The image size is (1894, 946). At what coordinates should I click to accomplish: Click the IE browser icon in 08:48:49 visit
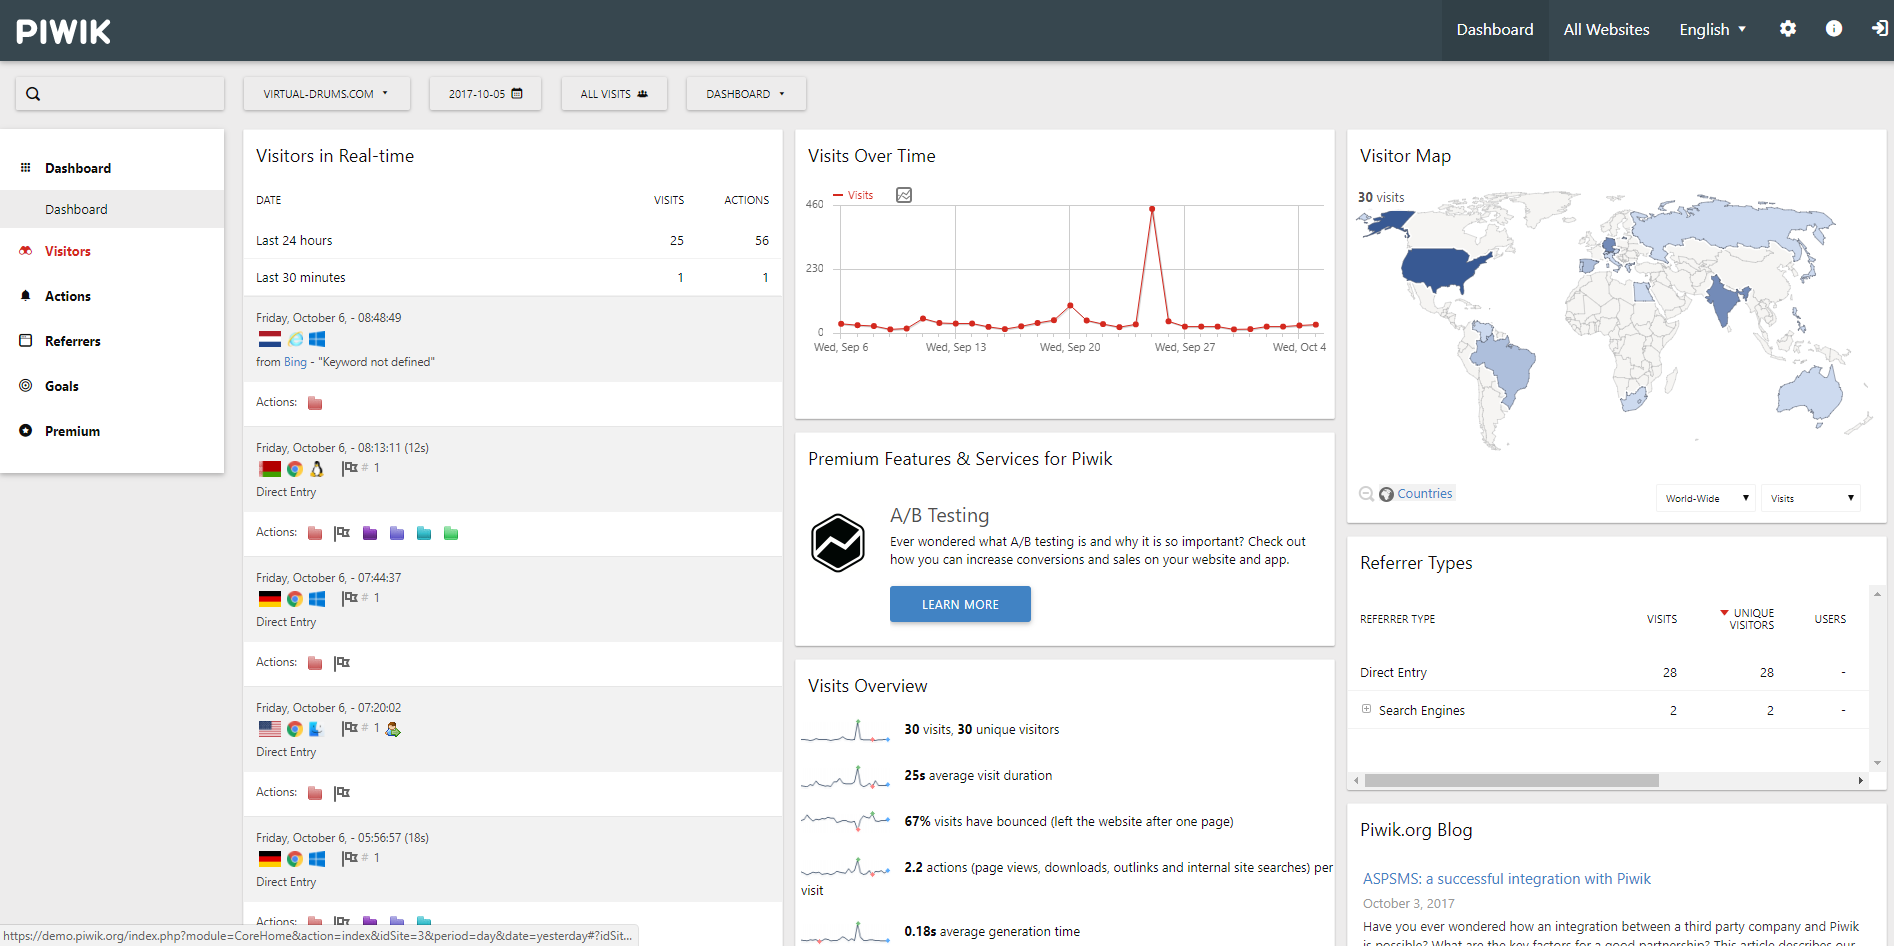click(296, 339)
